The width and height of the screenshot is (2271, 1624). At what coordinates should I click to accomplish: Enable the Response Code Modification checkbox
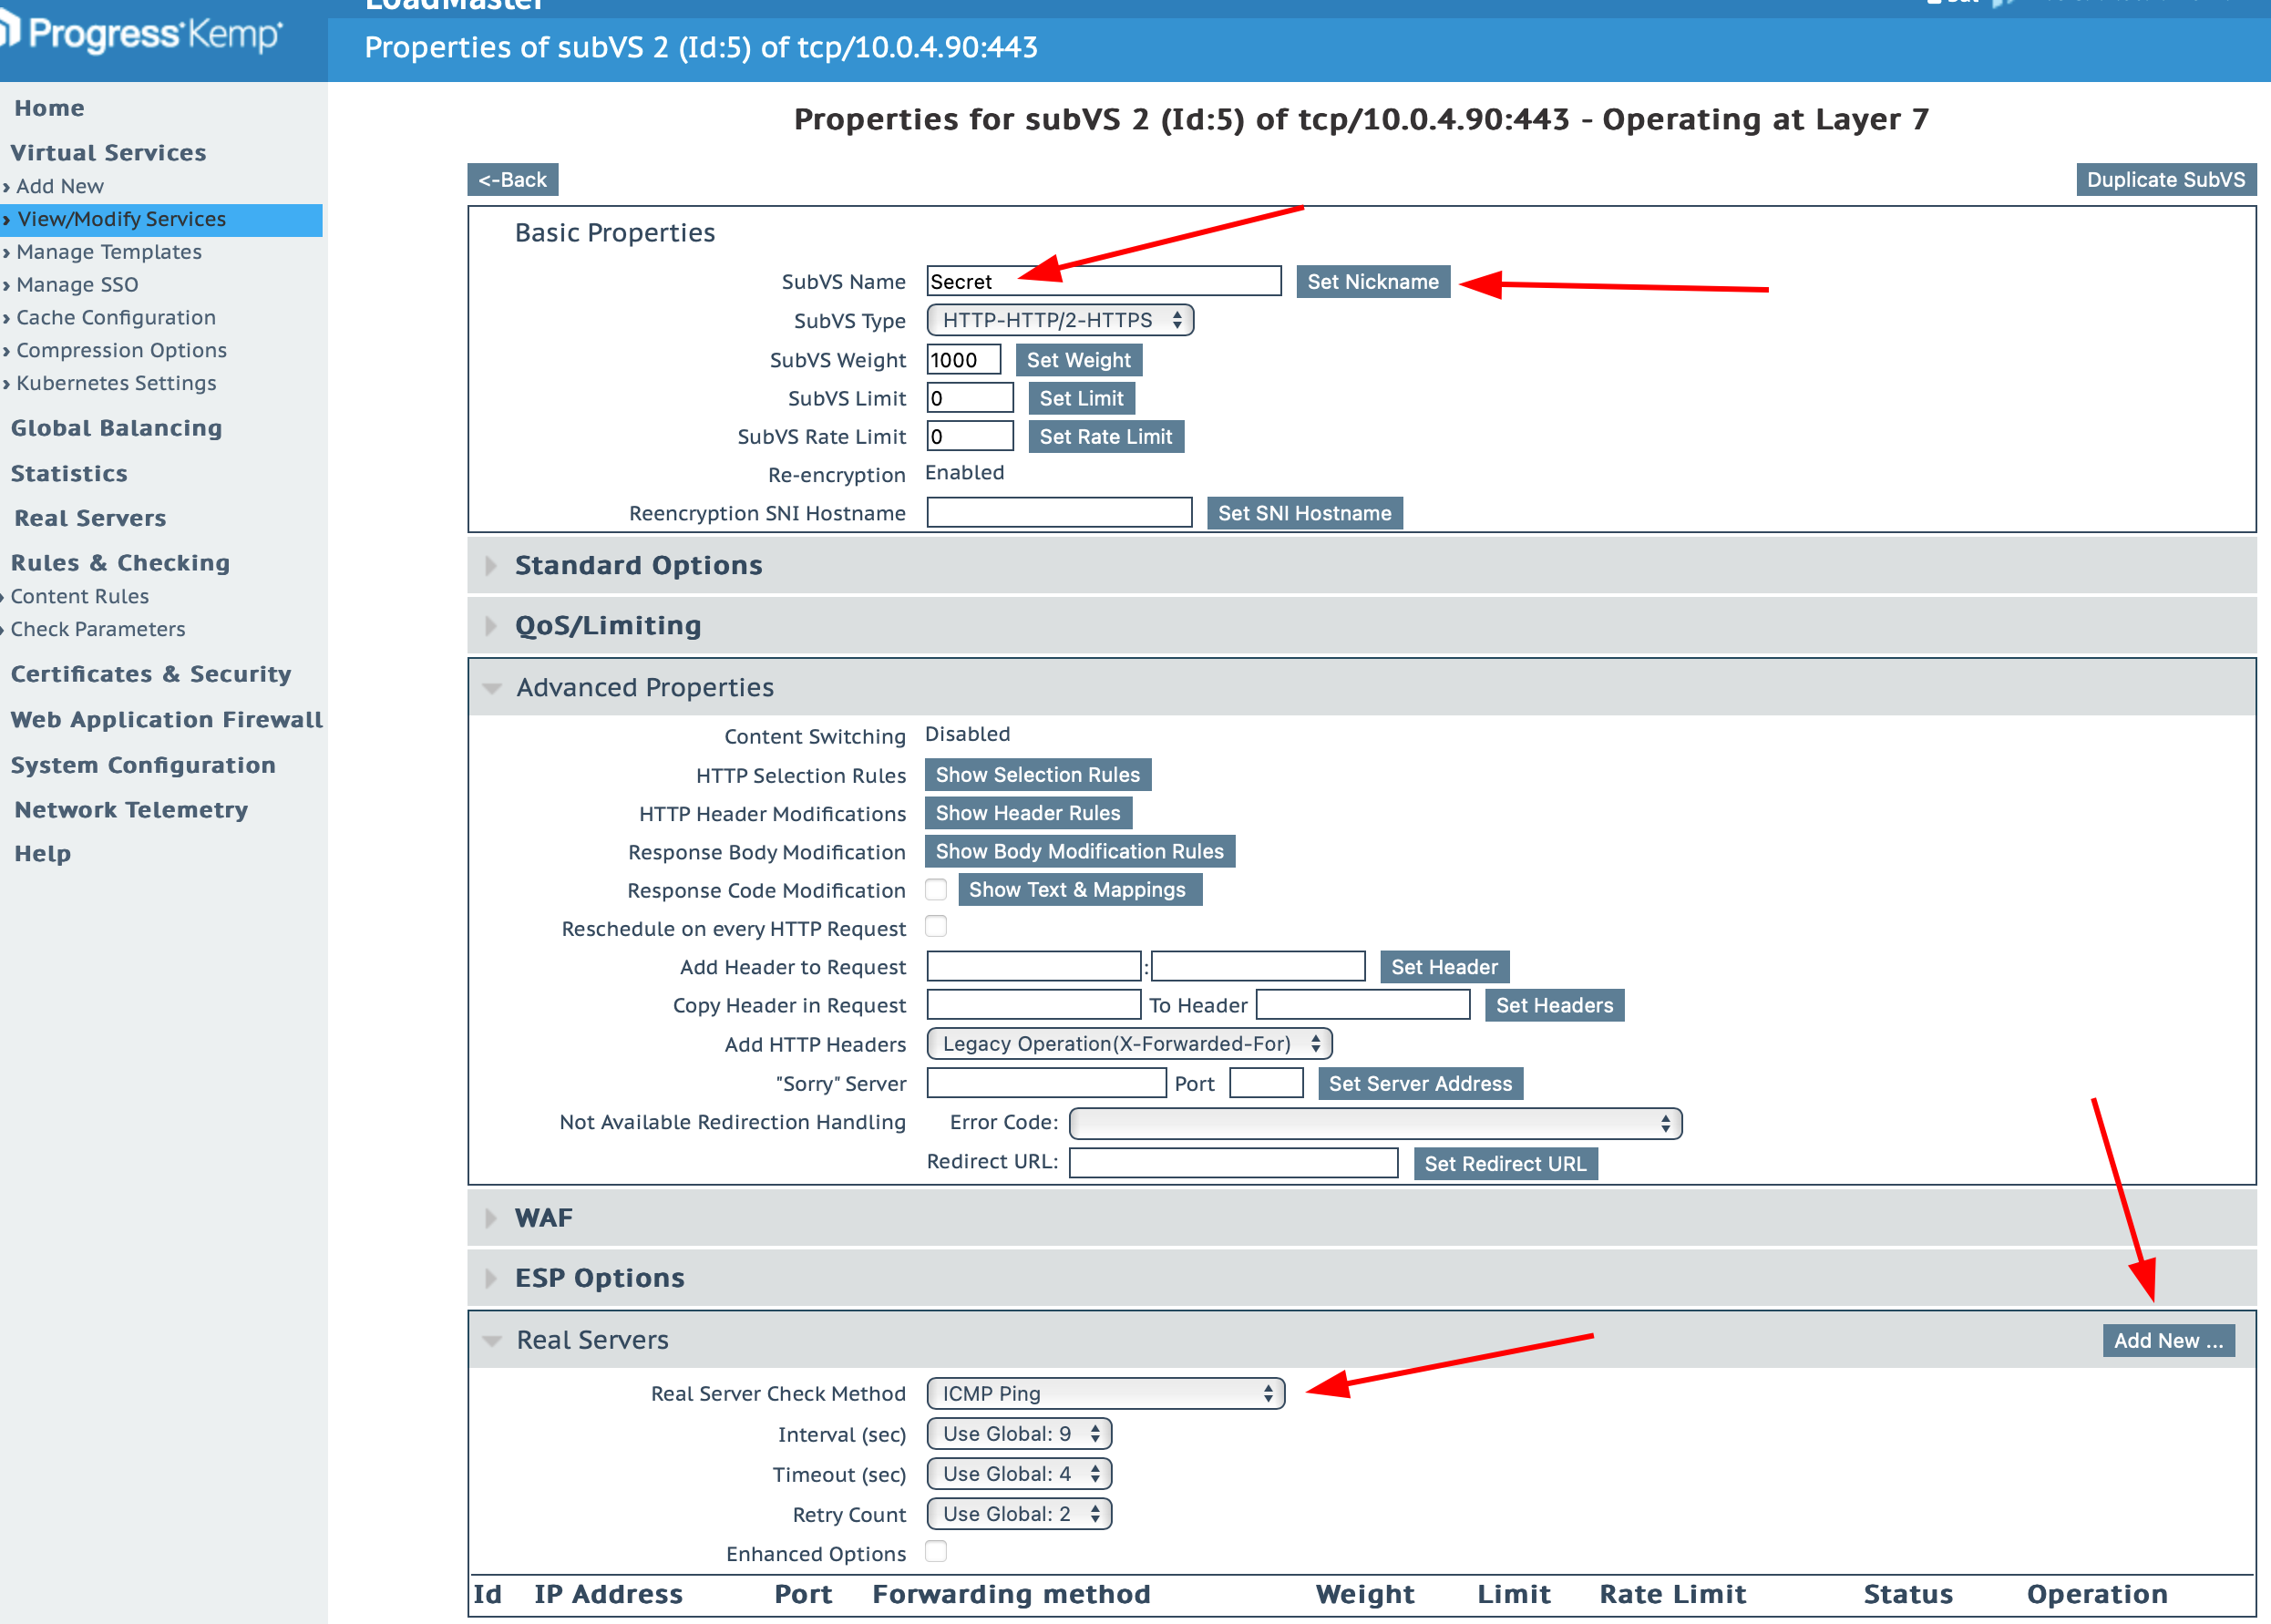click(x=936, y=889)
